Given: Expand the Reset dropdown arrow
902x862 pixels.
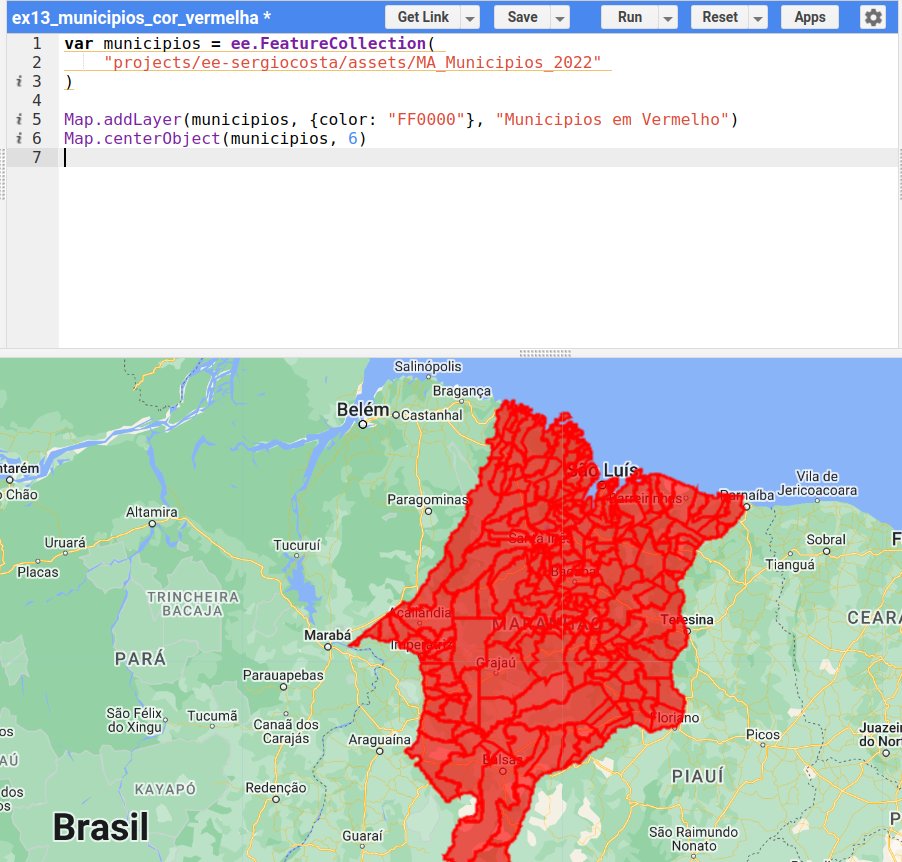Looking at the screenshot, I should click(x=758, y=18).
